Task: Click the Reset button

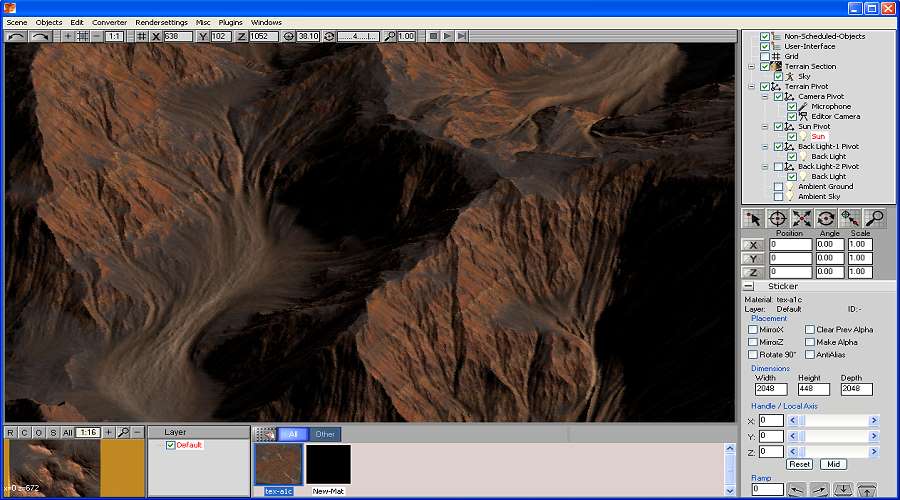Action: click(x=800, y=464)
